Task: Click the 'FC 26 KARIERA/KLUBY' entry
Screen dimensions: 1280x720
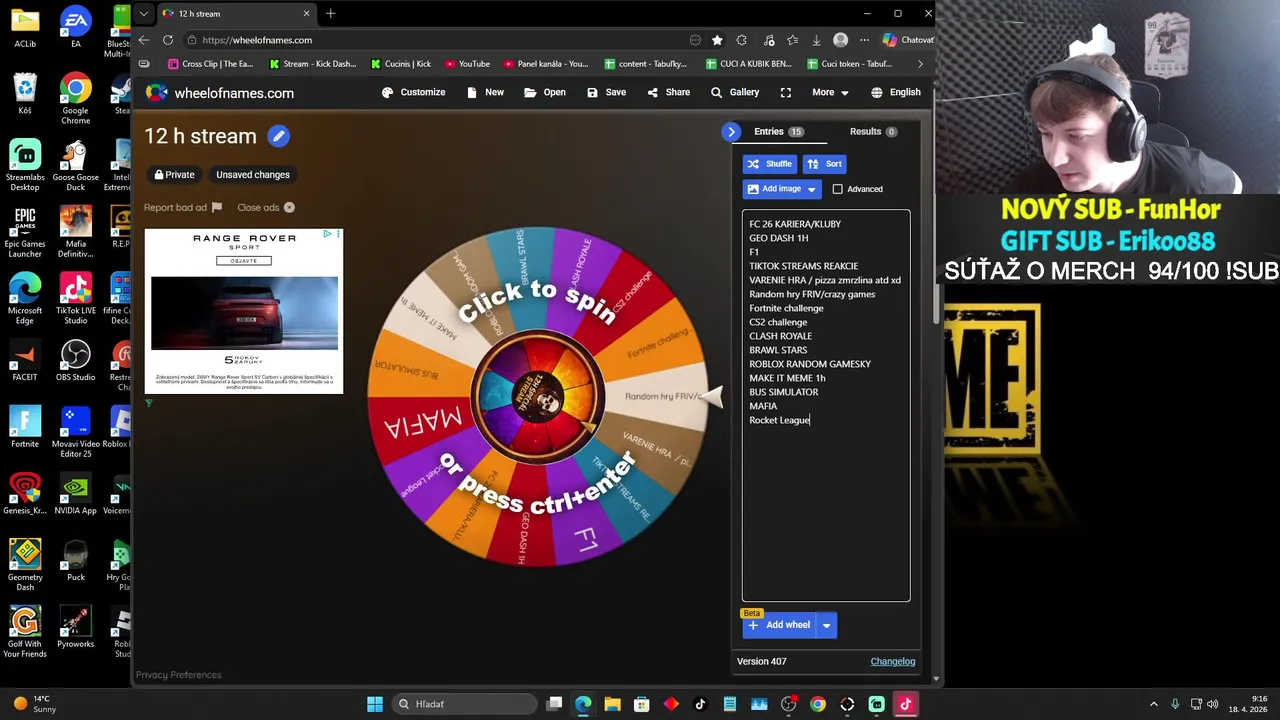Action: tap(795, 224)
